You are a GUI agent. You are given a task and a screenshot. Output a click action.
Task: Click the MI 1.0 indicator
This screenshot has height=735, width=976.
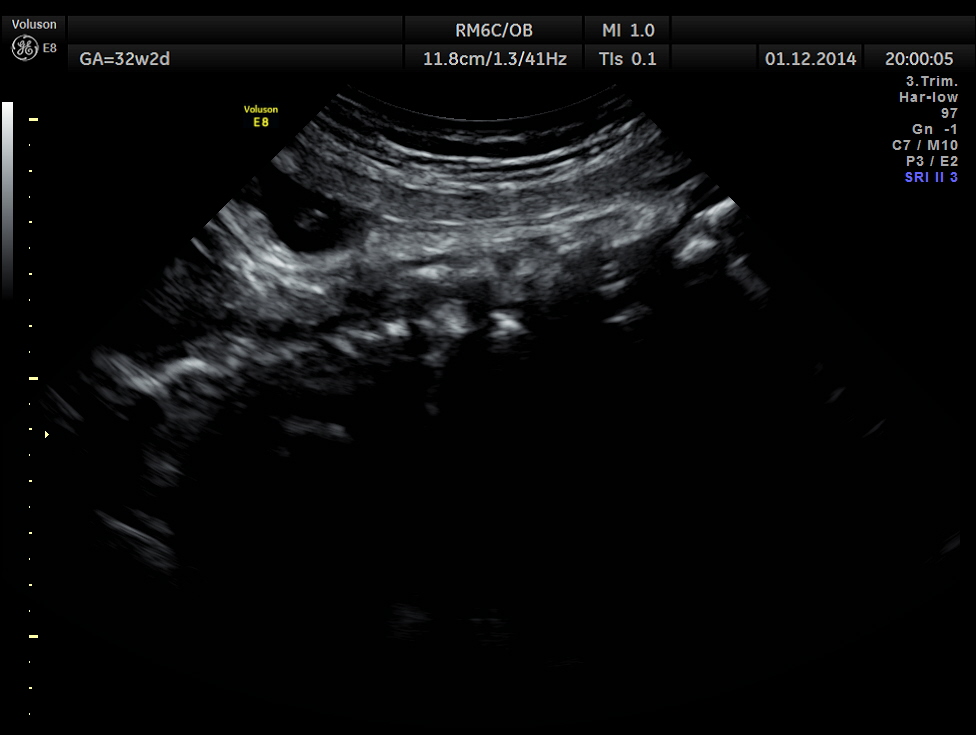point(628,31)
